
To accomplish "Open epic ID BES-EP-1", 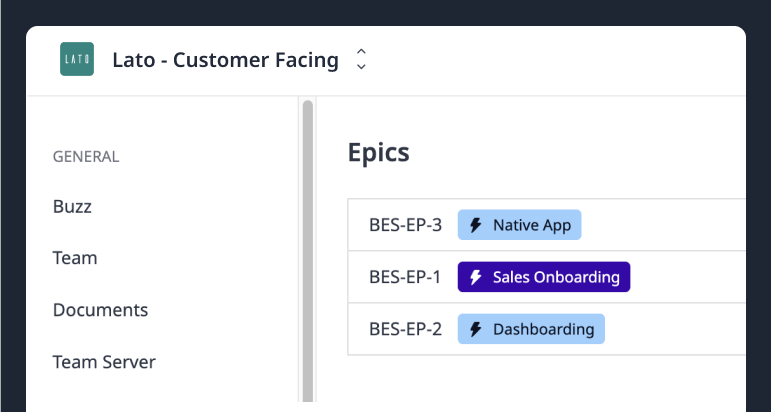I will pyautogui.click(x=405, y=277).
